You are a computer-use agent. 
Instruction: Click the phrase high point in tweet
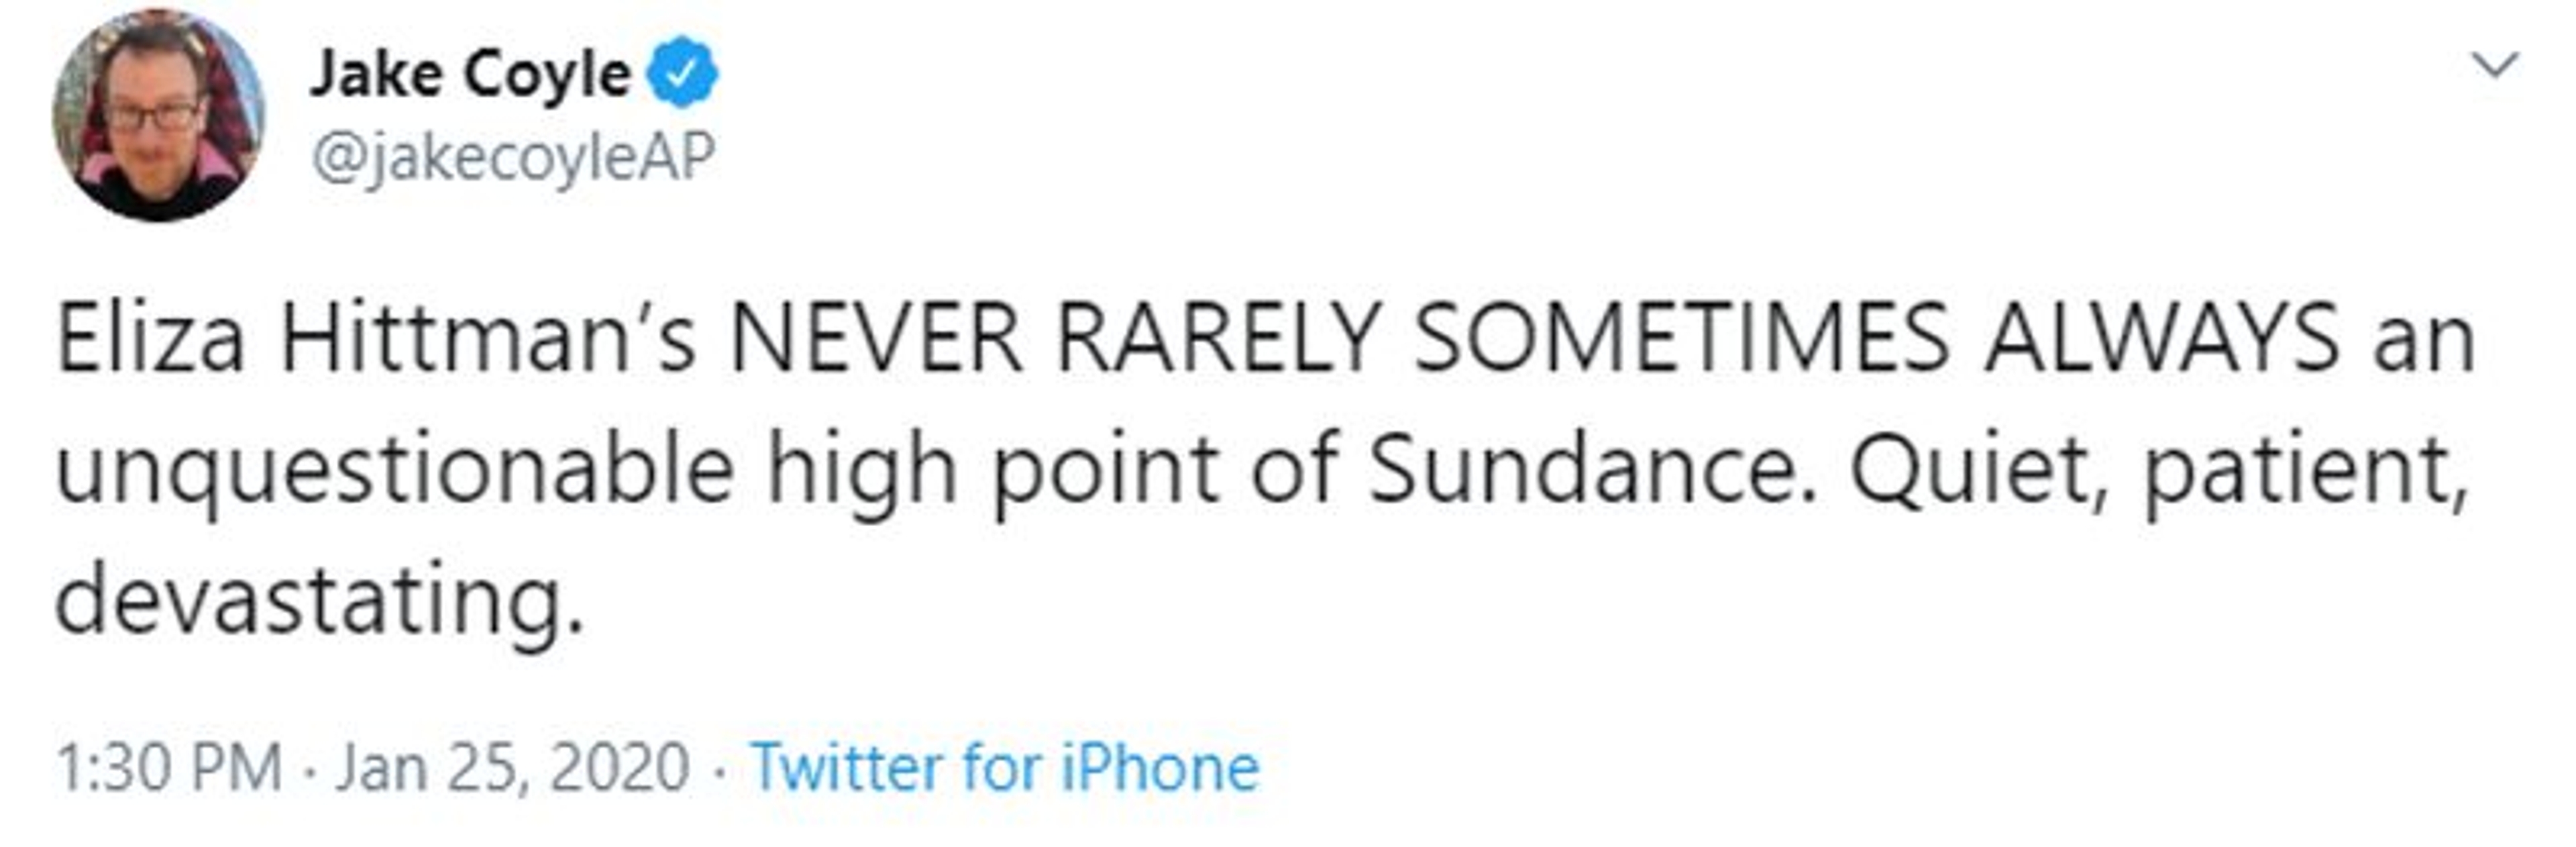[991, 470]
